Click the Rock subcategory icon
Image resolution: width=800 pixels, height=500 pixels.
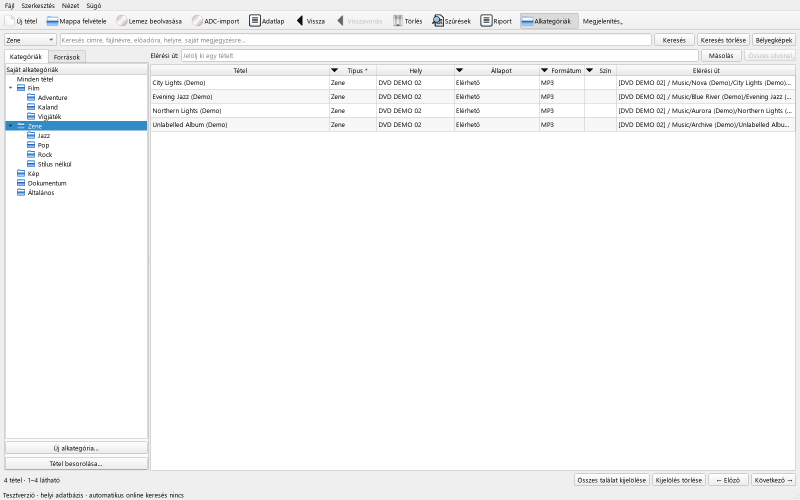31,155
